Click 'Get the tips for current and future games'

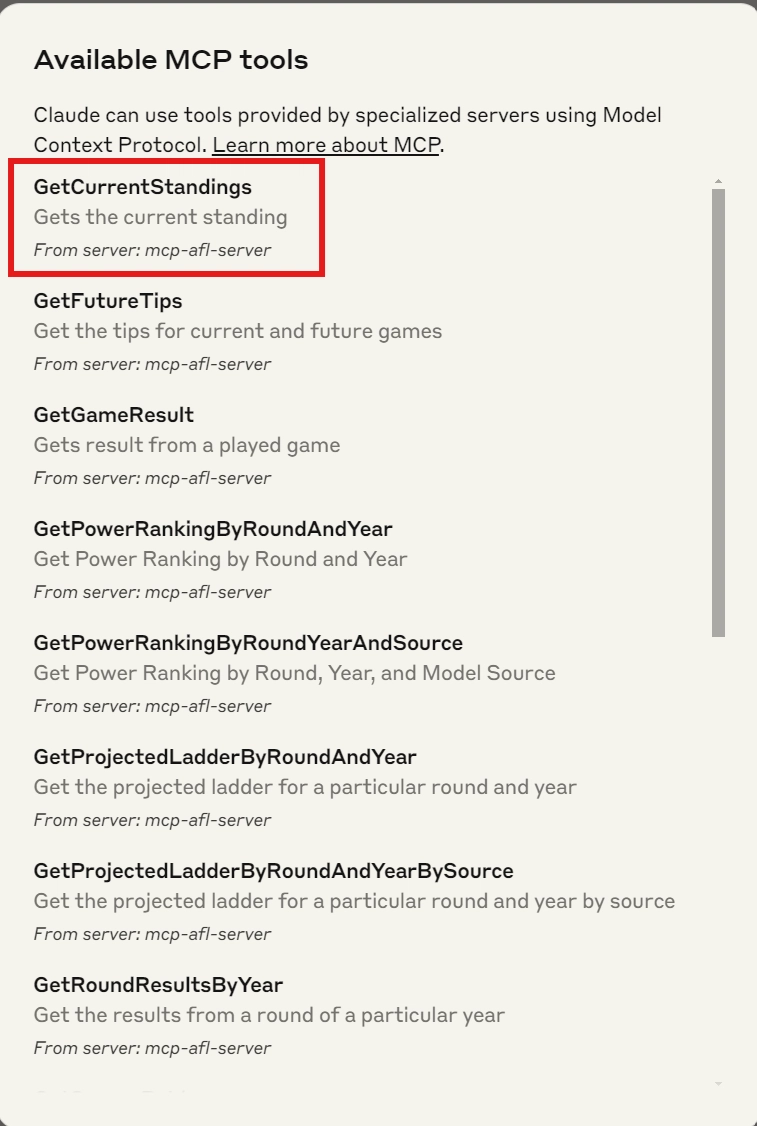click(238, 331)
